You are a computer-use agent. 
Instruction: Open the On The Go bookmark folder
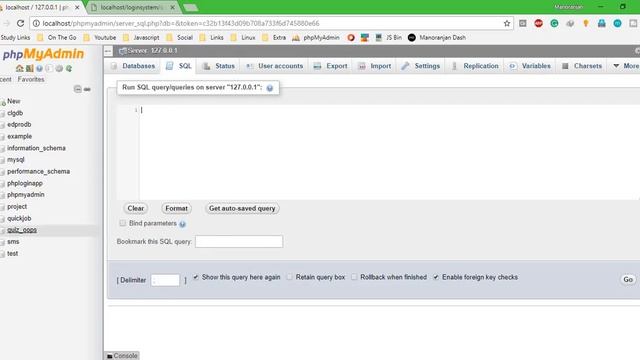(57, 38)
